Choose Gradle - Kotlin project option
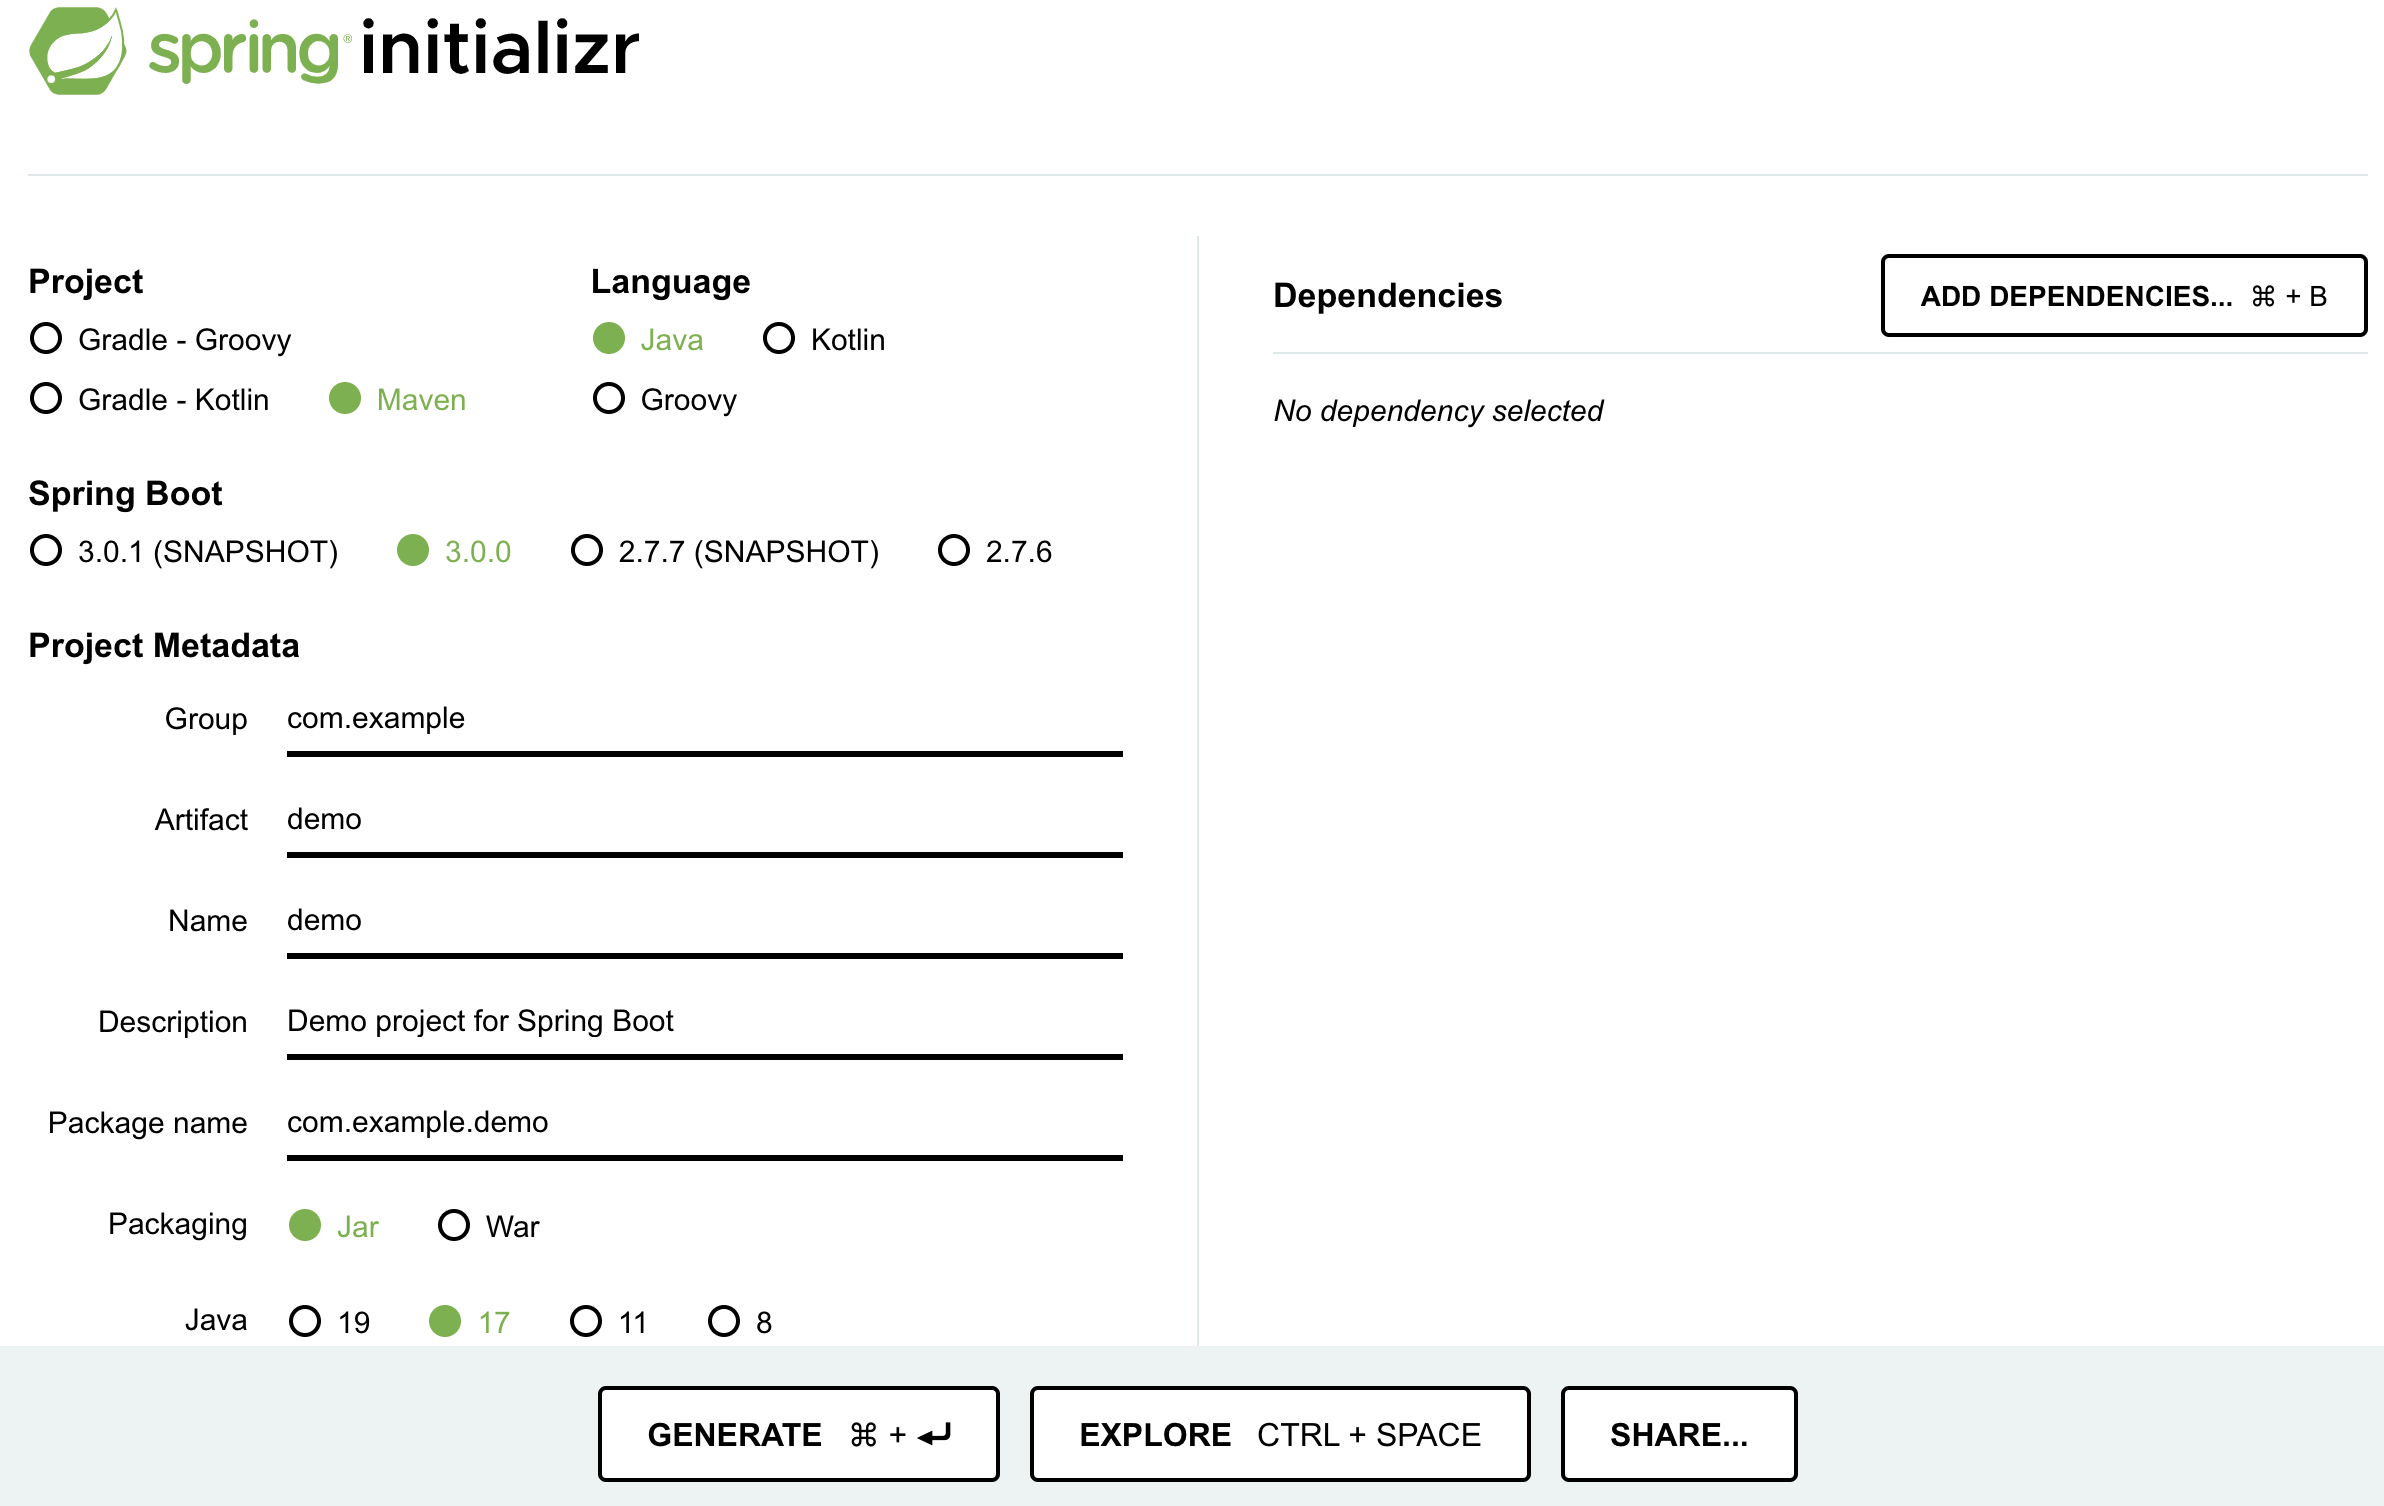Viewport: 2384px width, 1506px height. pyautogui.click(x=46, y=399)
